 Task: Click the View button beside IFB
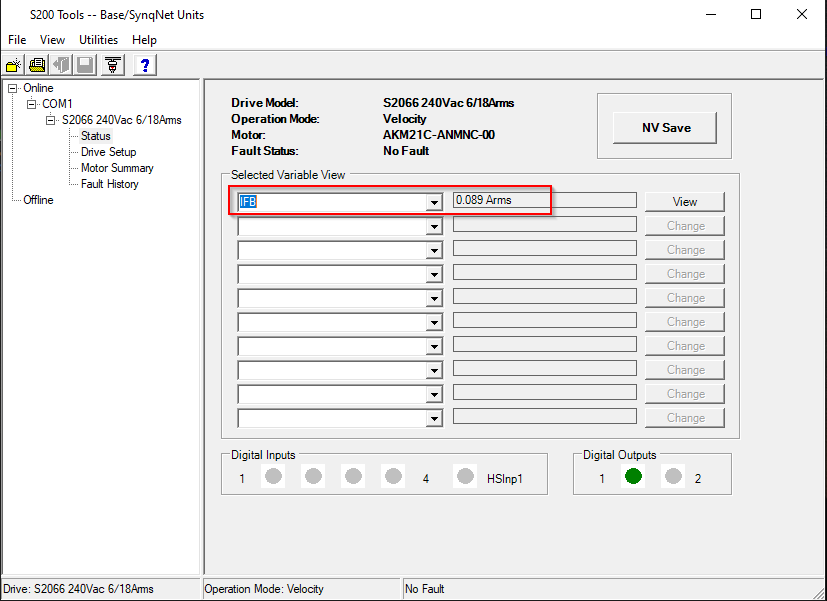tap(685, 202)
